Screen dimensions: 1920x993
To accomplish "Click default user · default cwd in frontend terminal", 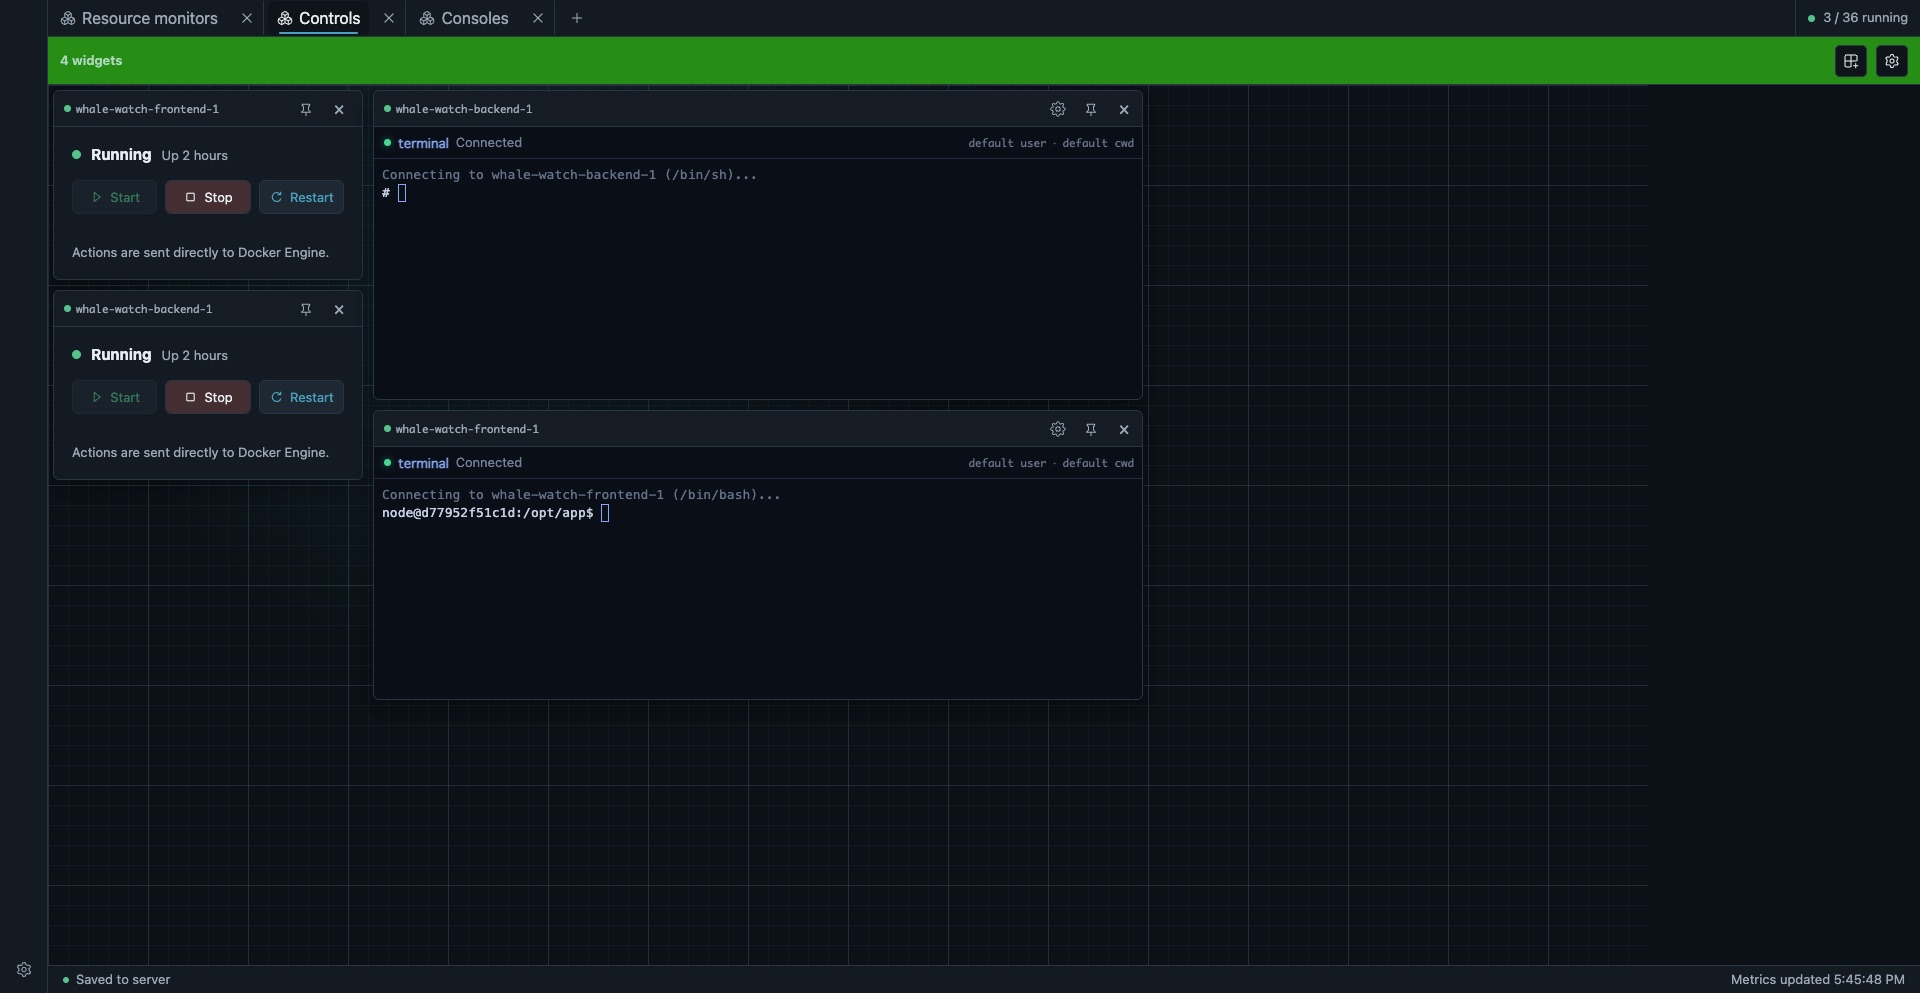I will click(x=1051, y=463).
